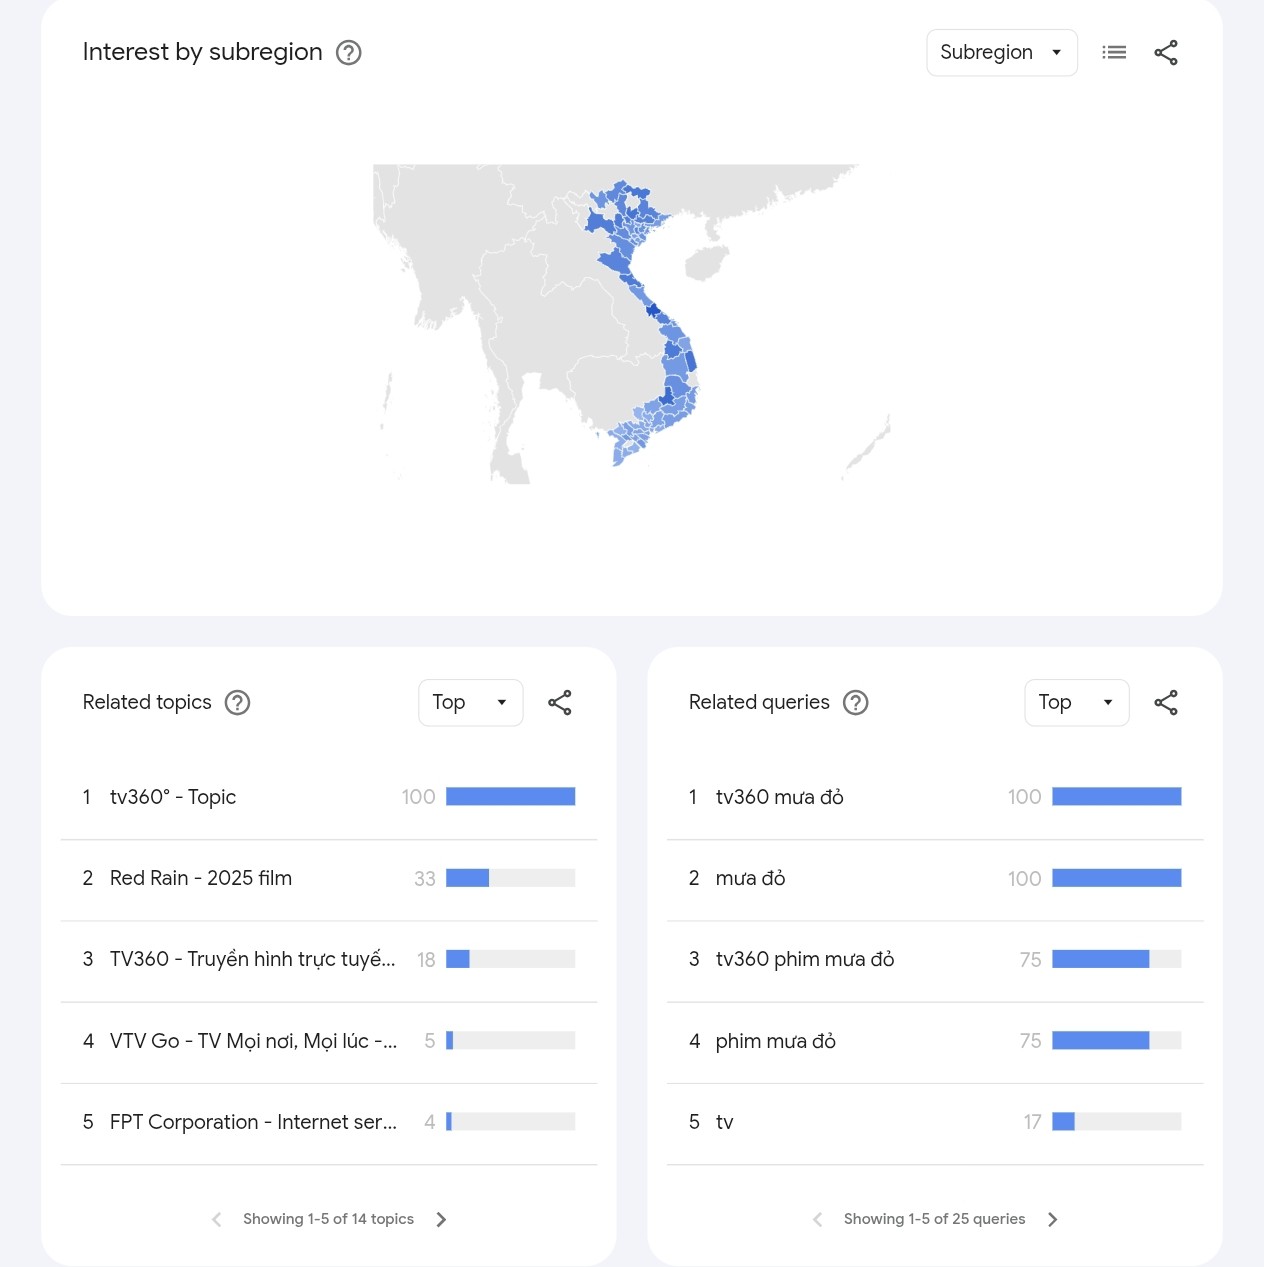Viewport: 1264px width, 1267px height.
Task: Select the 'tv360° - Topic' entry
Action: 172,797
